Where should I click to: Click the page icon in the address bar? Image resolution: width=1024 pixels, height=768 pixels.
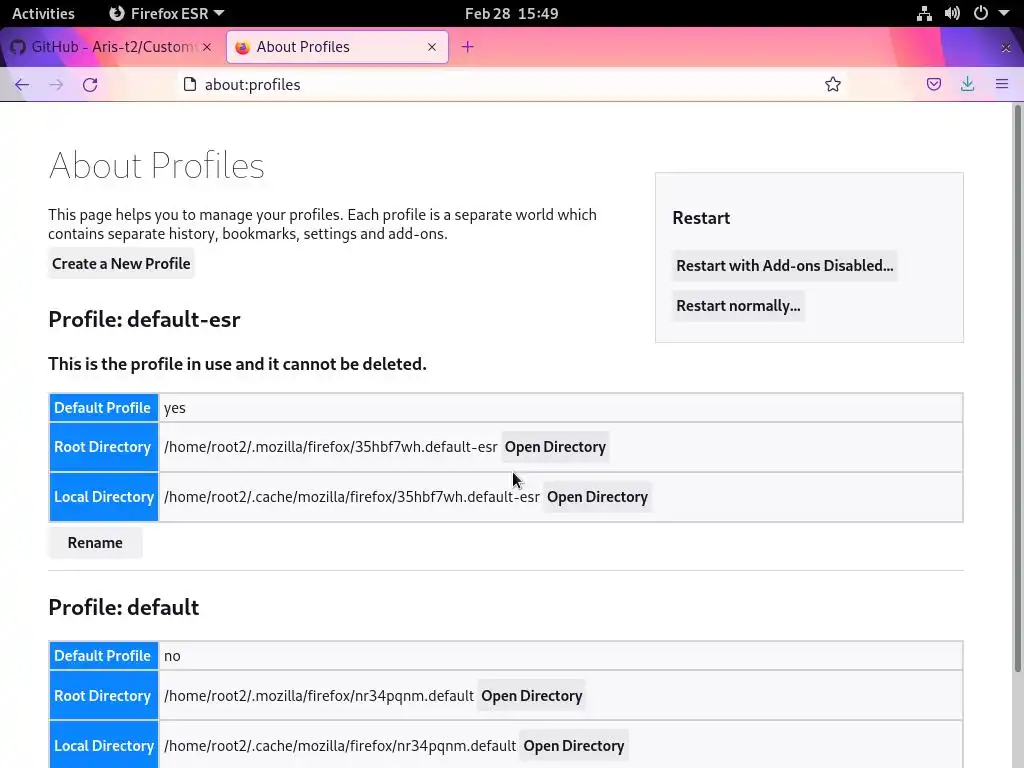click(x=189, y=84)
